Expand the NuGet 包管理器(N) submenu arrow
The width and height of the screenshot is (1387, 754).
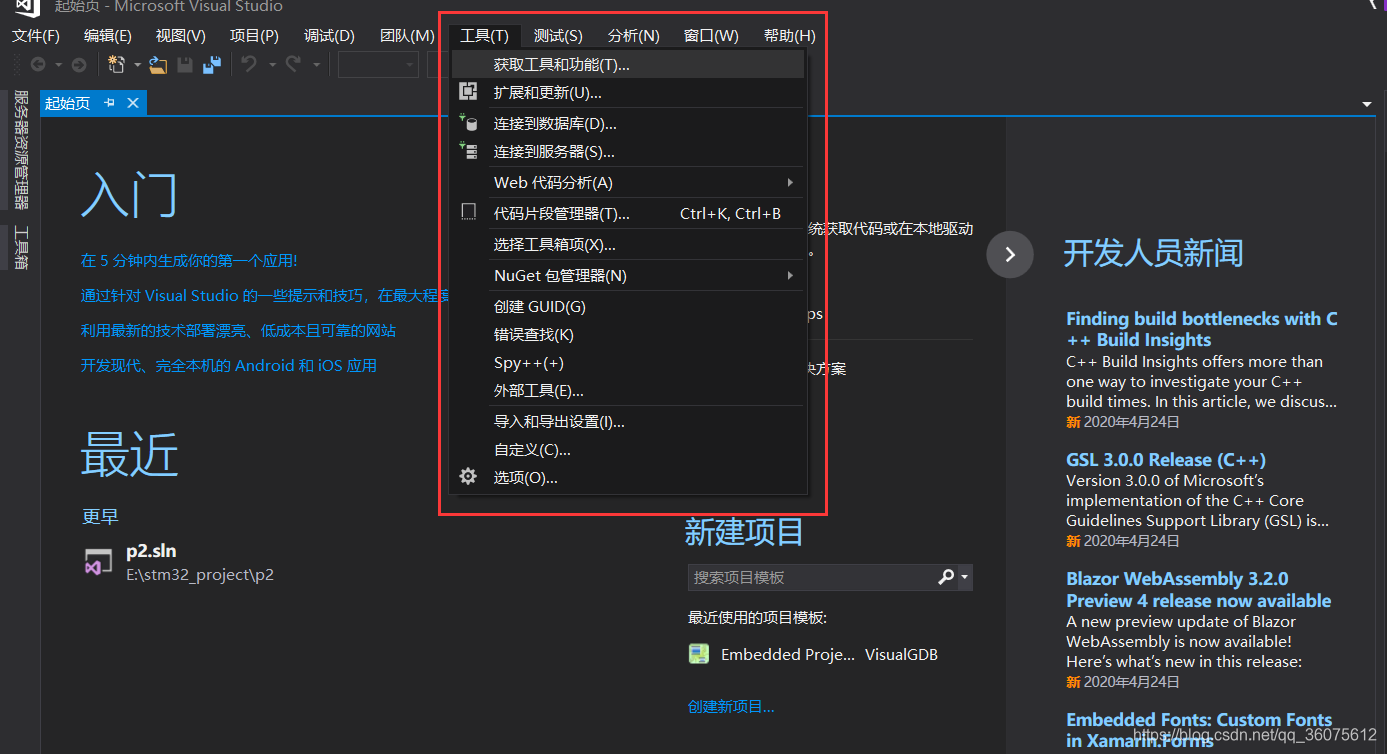pos(790,275)
